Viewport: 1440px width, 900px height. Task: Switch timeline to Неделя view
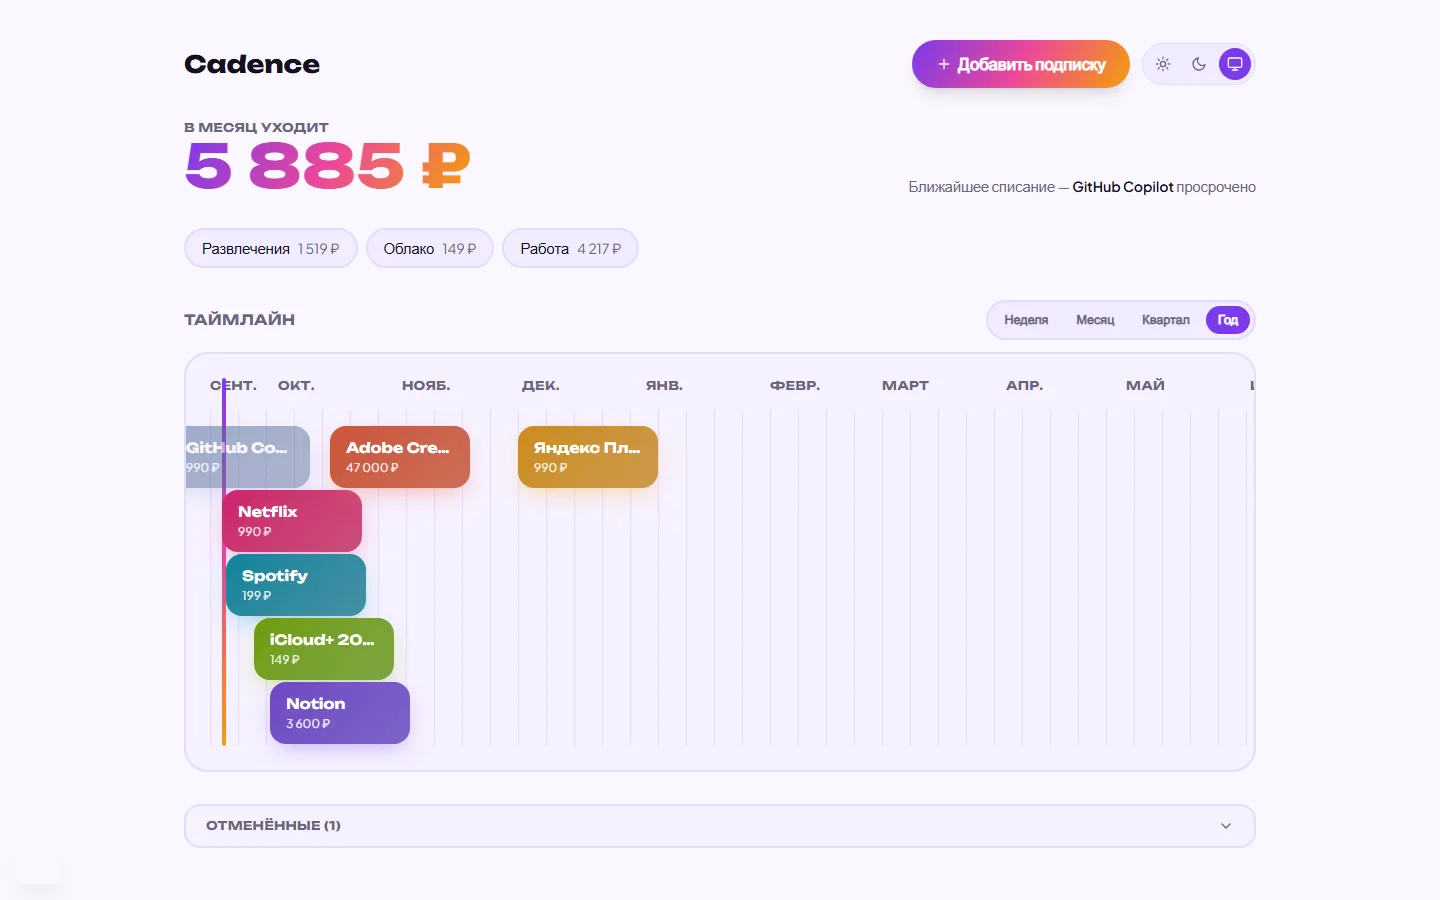[x=1026, y=320]
